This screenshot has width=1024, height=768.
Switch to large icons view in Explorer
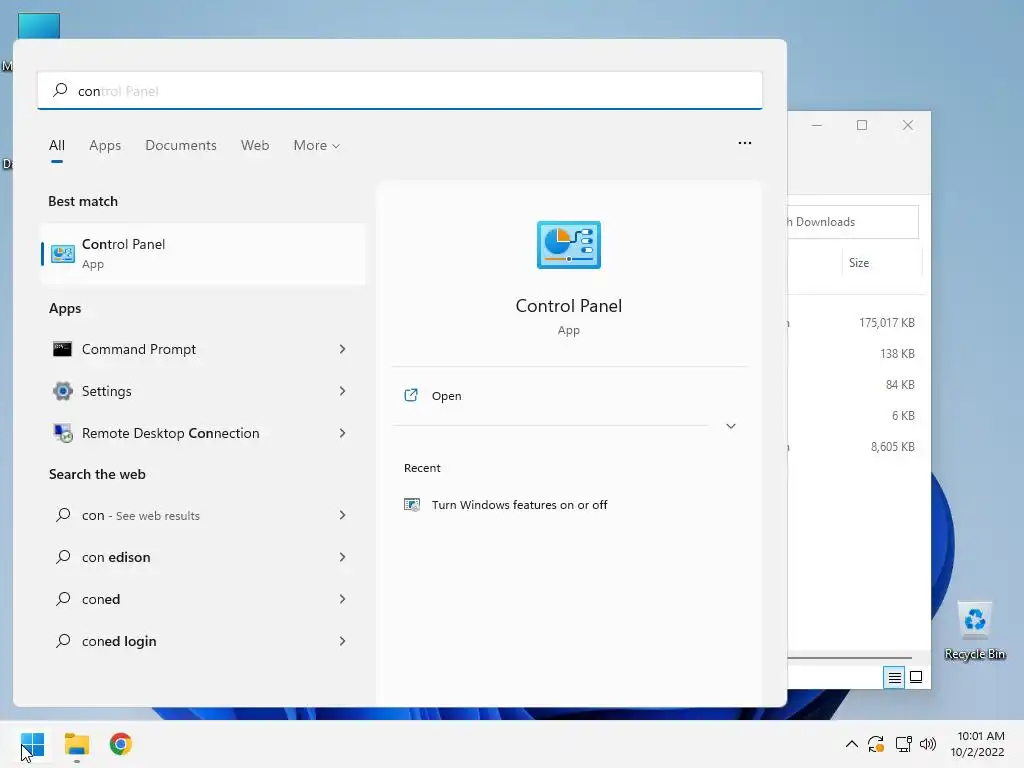[x=916, y=677]
